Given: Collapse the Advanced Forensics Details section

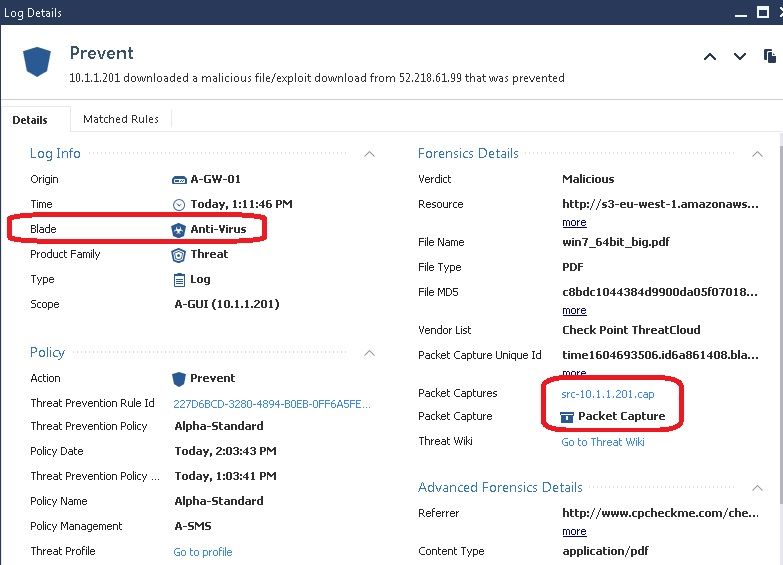Looking at the screenshot, I should click(x=757, y=488).
